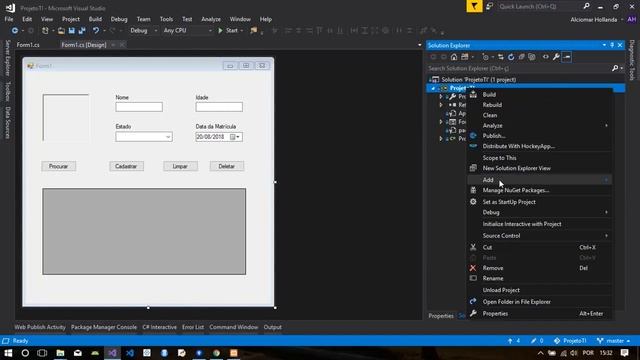Select Remove in the context menu
Image resolution: width=640 pixels, height=360 pixels.
pyautogui.click(x=539, y=268)
